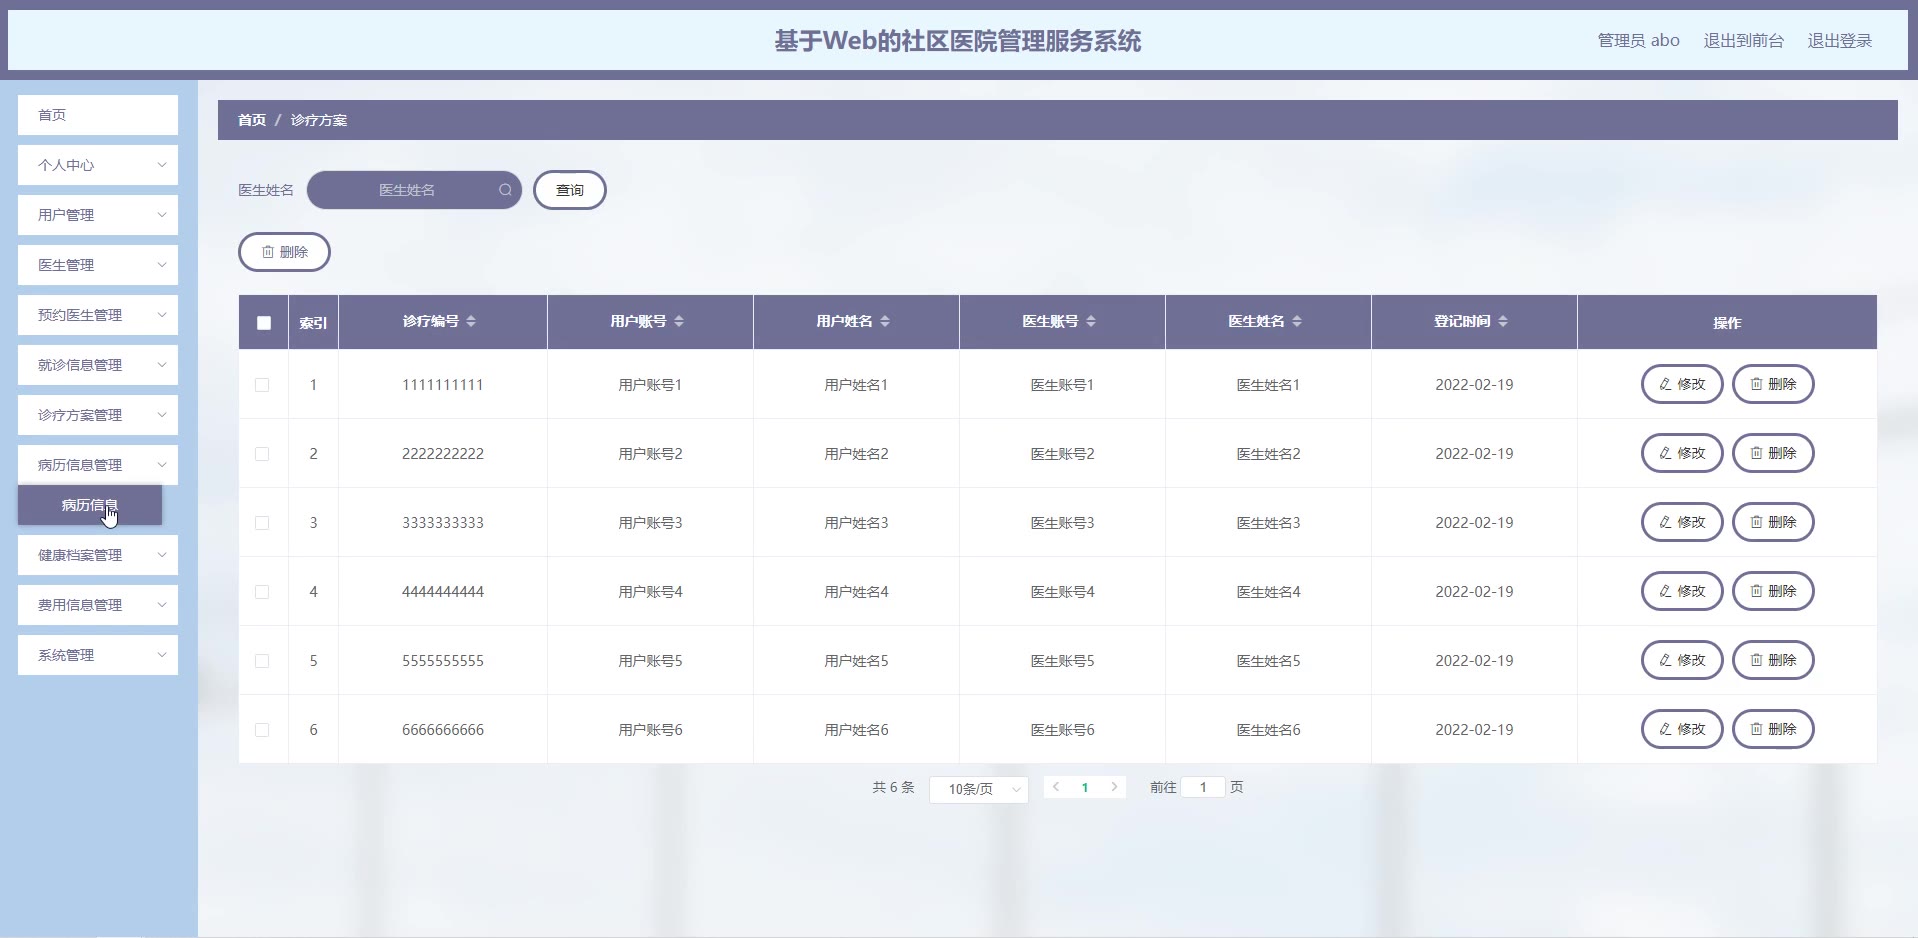1918x938 pixels.
Task: Sort by 用户账号 column arrows
Action: click(x=679, y=321)
